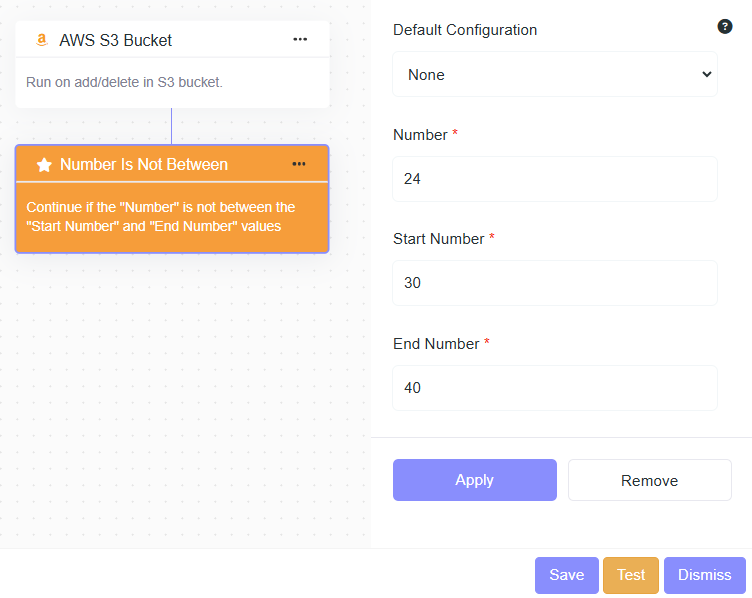Screen dimensions: 752x598
Task: Click the Start Number field with 30
Action: click(555, 283)
